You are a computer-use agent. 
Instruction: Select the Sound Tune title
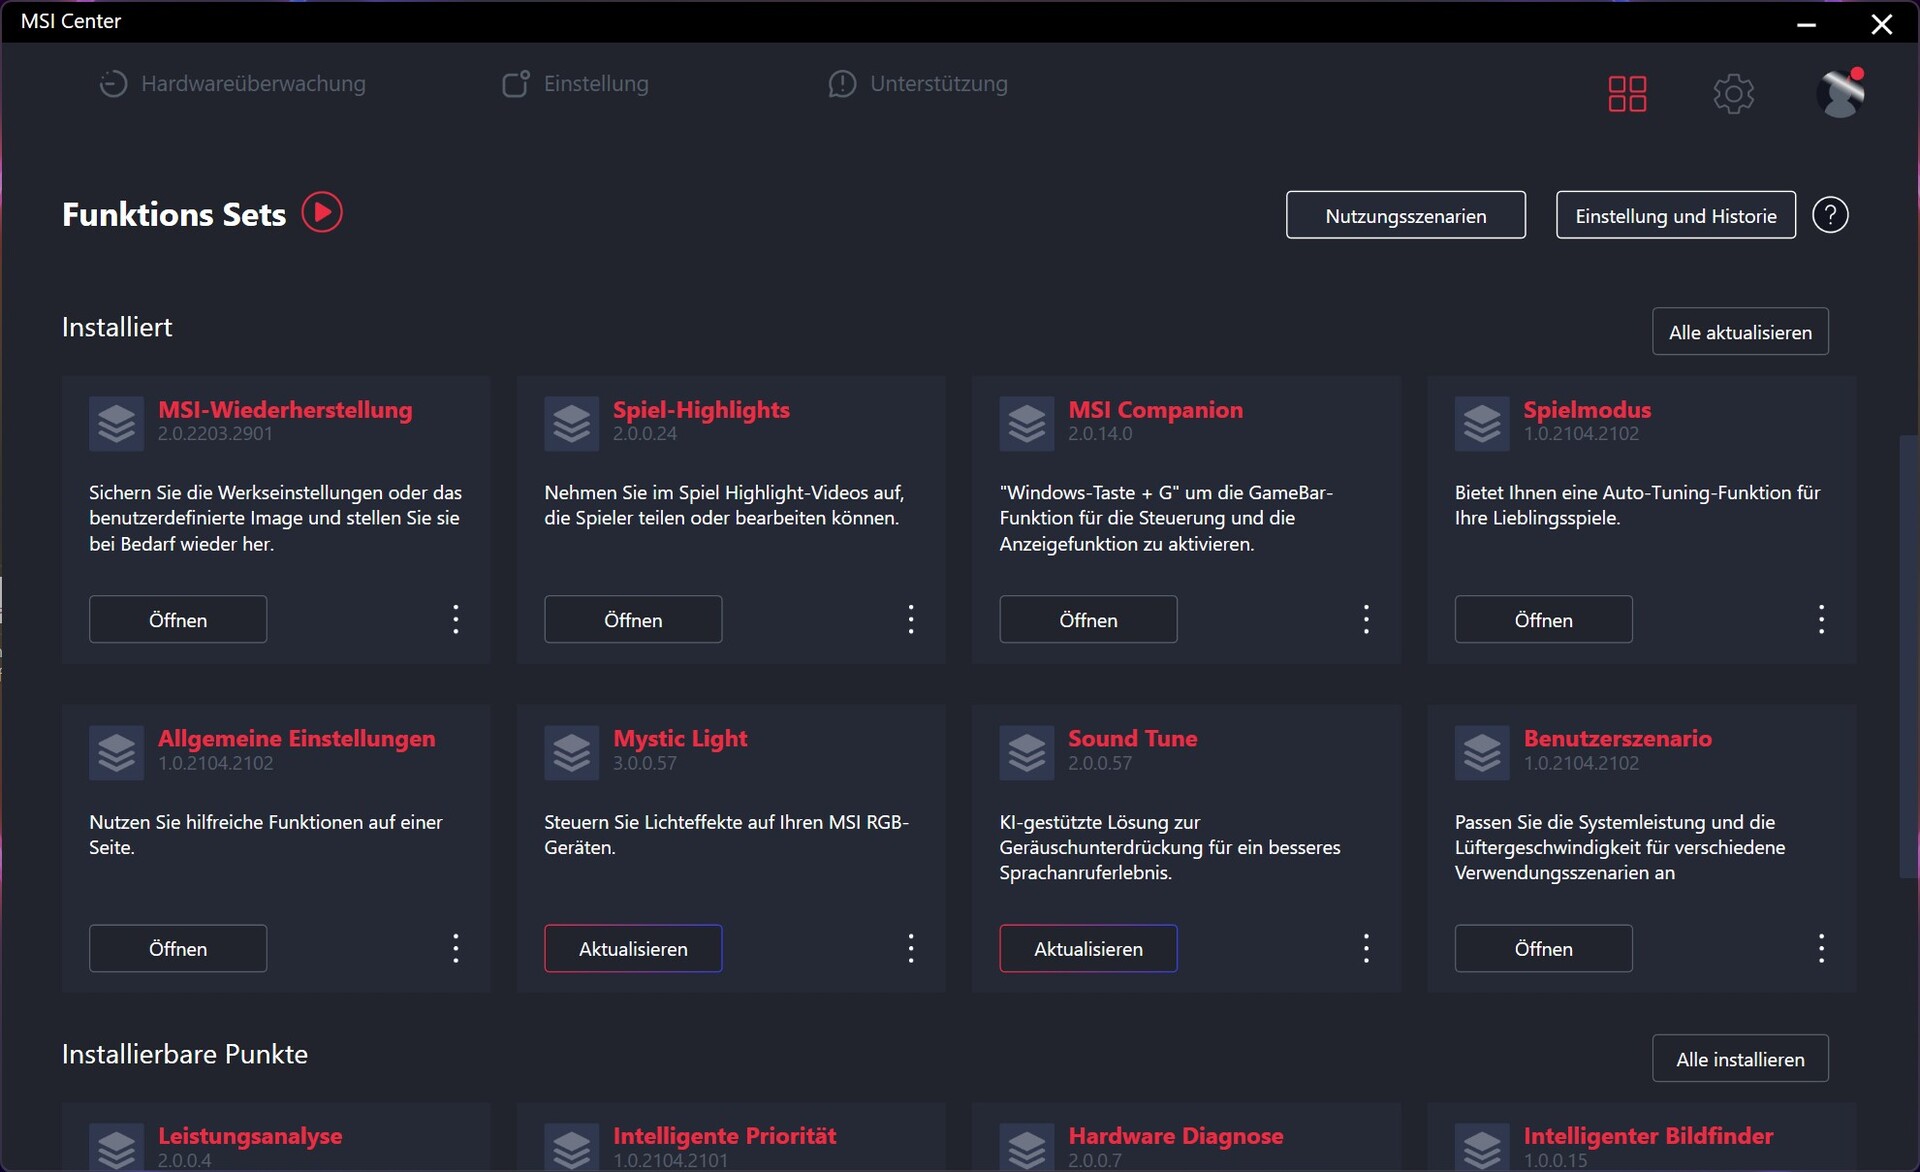pos(1132,739)
